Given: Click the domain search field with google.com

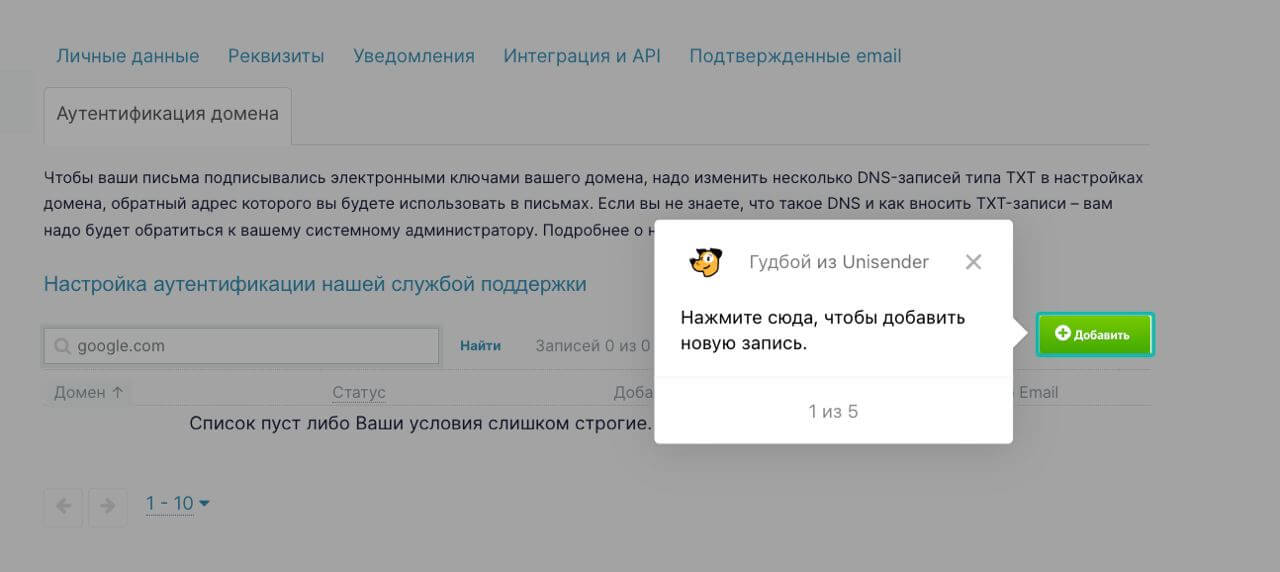Looking at the screenshot, I should (241, 346).
